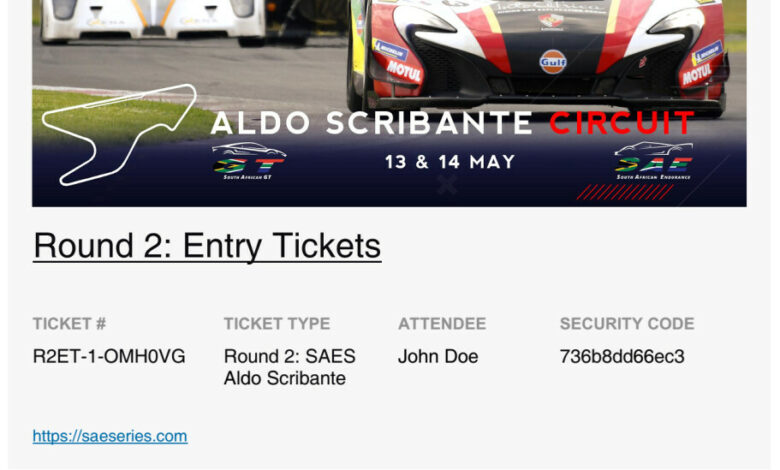The height and width of the screenshot is (470, 780).
Task: Click the red CIRCUIT word in banner
Action: coord(621,124)
